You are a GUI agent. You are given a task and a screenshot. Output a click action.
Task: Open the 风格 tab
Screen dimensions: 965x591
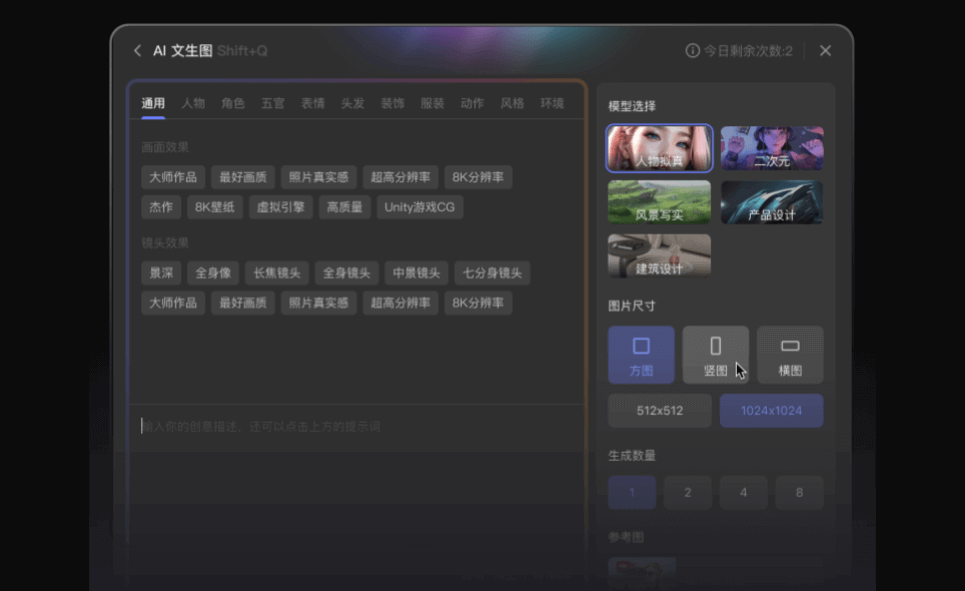point(511,102)
